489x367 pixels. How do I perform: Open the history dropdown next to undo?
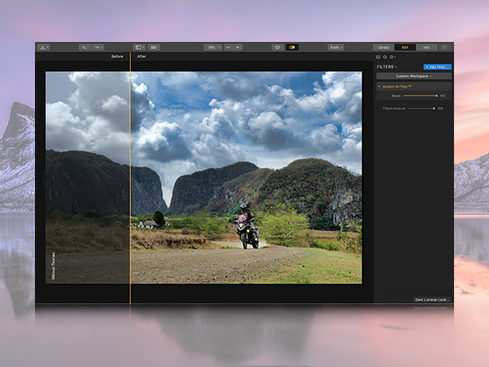98,47
